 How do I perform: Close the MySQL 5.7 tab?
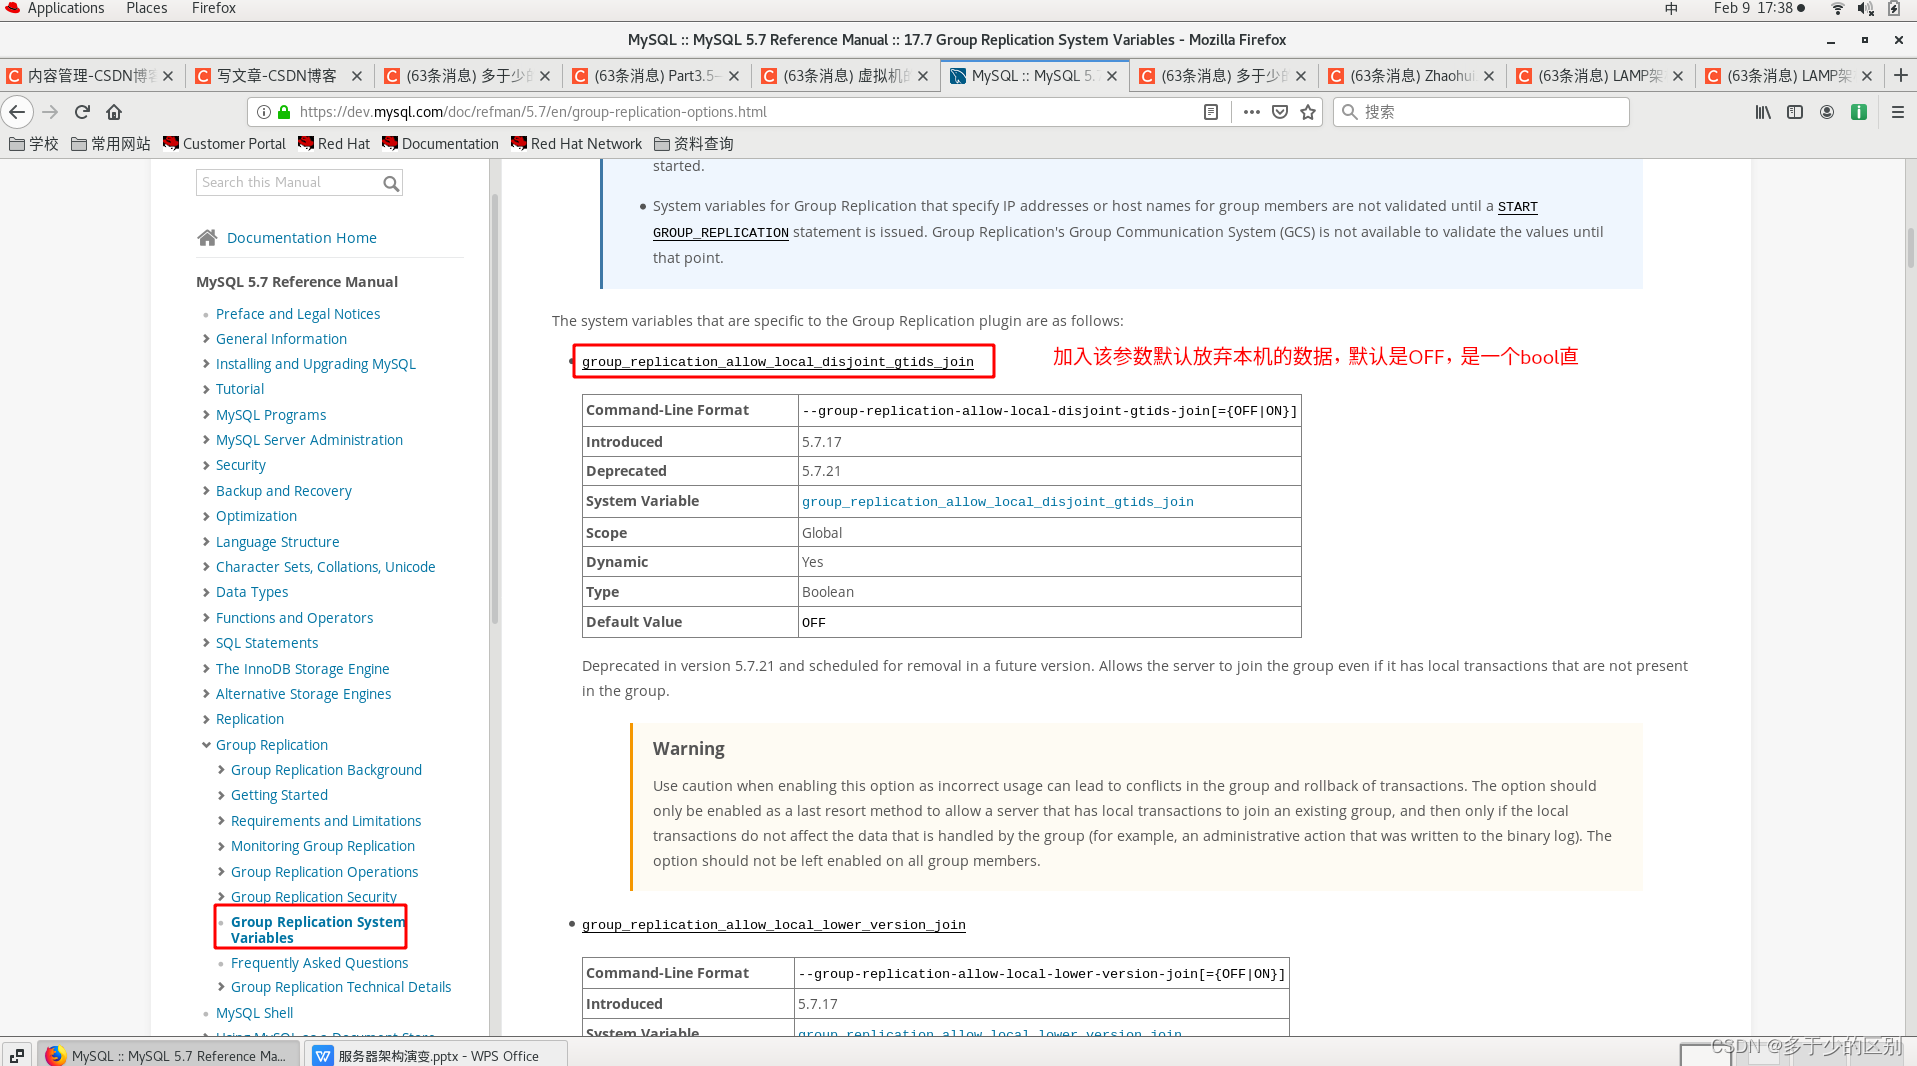[x=1112, y=76]
